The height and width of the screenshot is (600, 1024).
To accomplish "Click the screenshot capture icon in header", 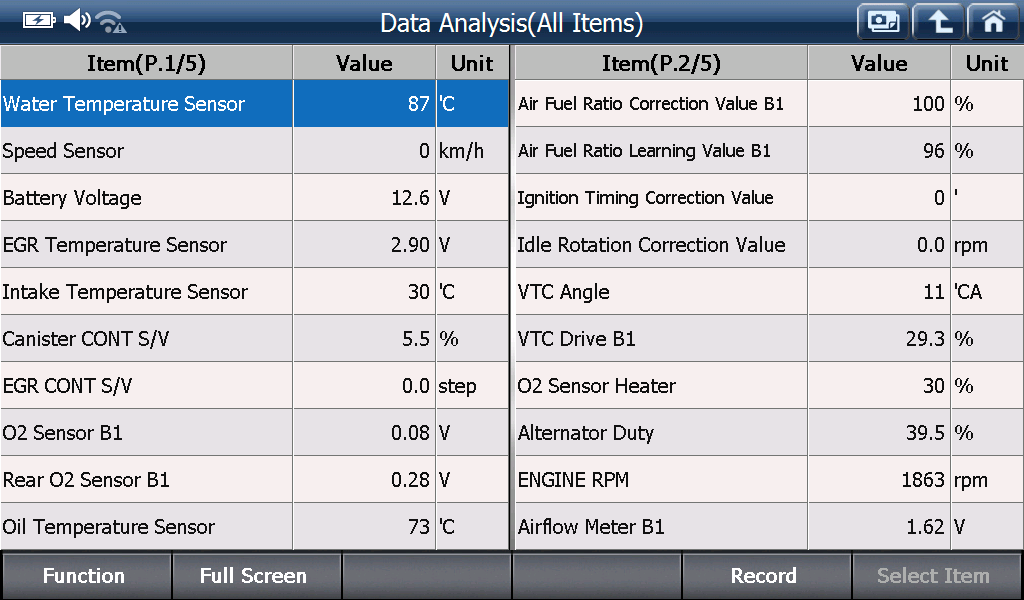I will 883,22.
